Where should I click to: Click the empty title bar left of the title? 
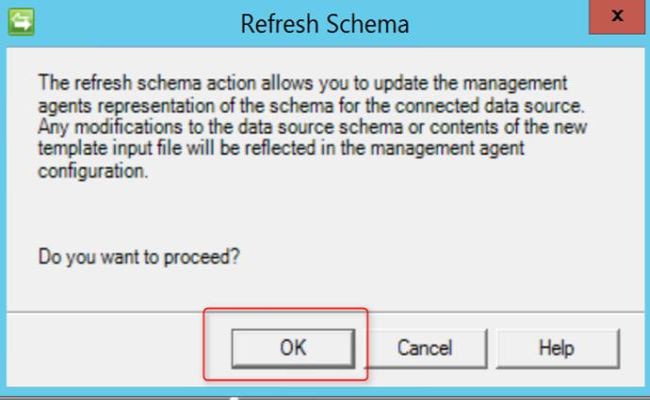pos(130,23)
